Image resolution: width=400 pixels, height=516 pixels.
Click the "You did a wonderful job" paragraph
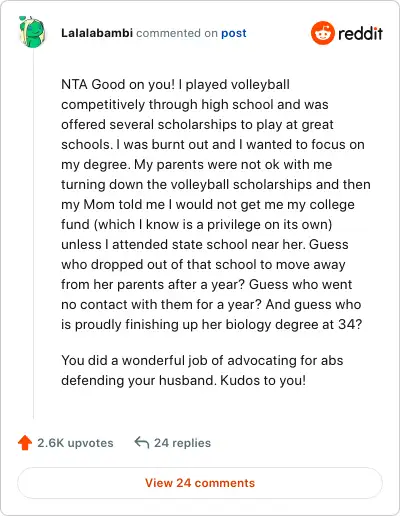pos(202,370)
